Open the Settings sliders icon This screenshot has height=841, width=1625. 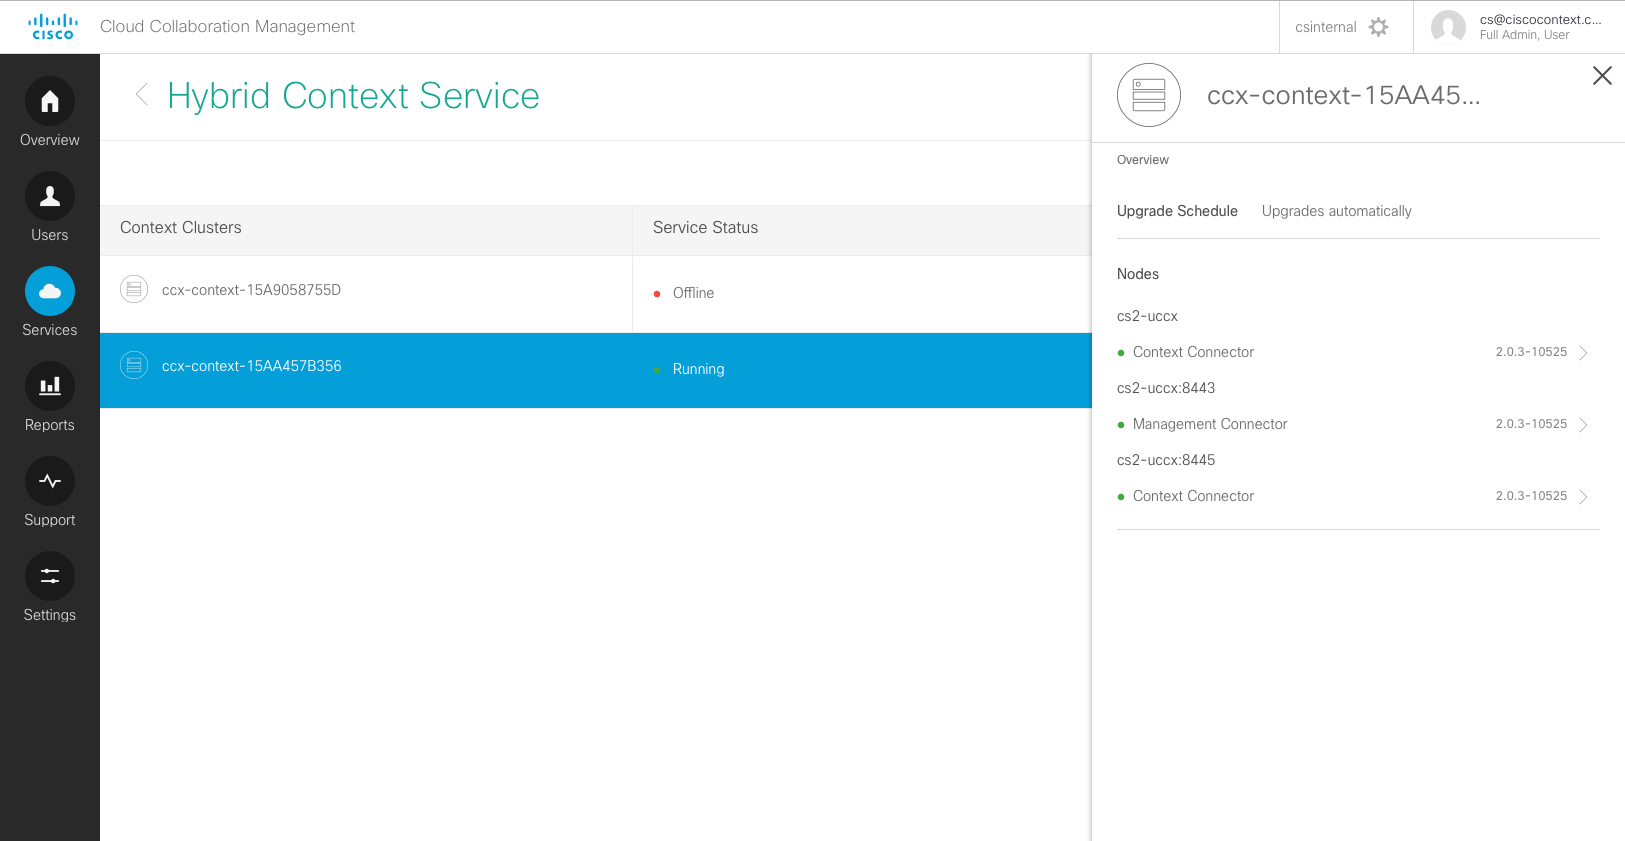tap(50, 576)
